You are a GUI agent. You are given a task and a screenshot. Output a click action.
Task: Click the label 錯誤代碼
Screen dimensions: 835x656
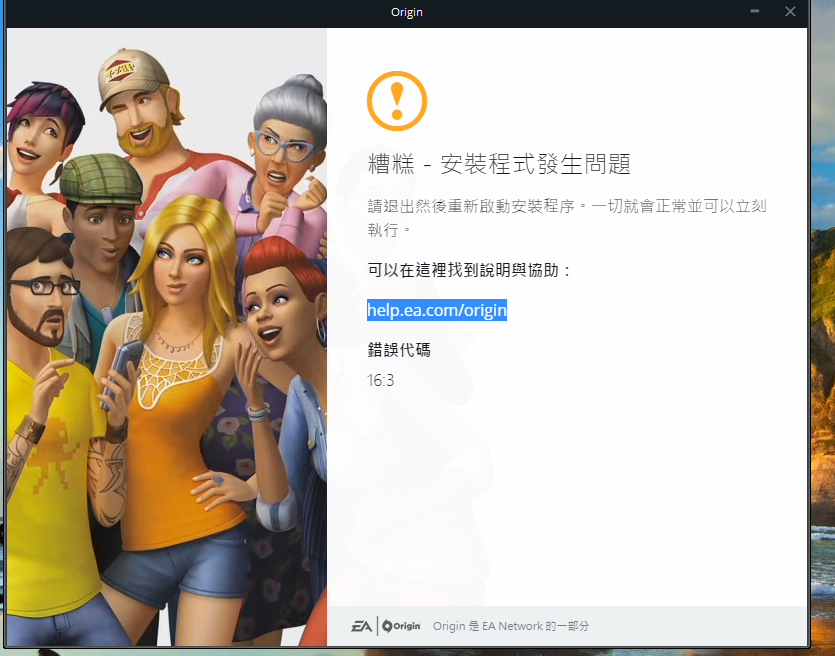(399, 350)
